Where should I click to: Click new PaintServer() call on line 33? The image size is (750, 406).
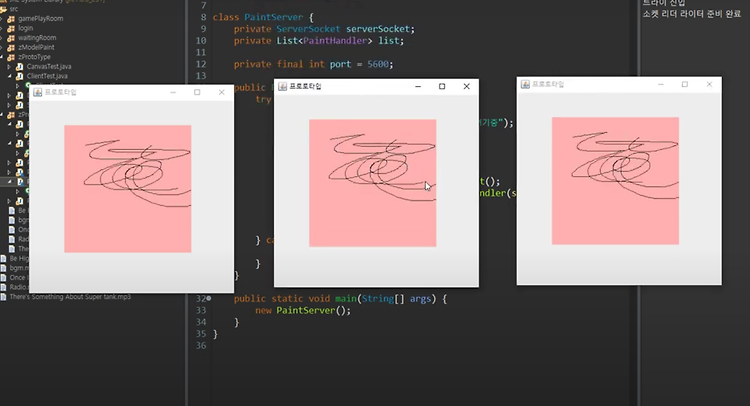click(x=303, y=310)
